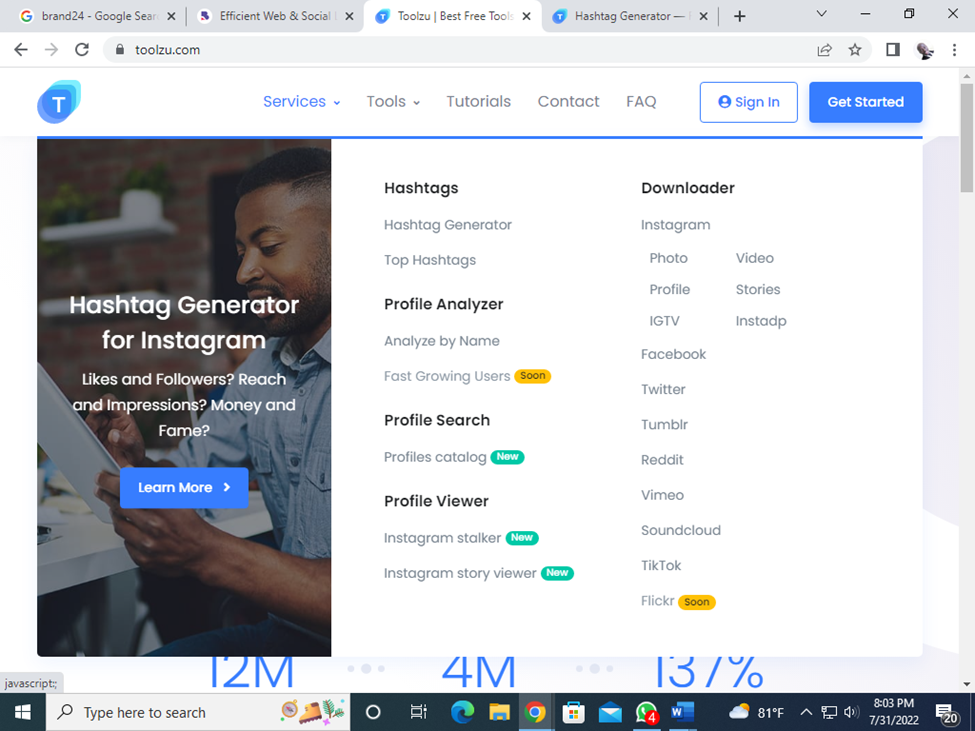The height and width of the screenshot is (731, 975).
Task: Open Microsoft Store from the taskbar
Action: (573, 712)
